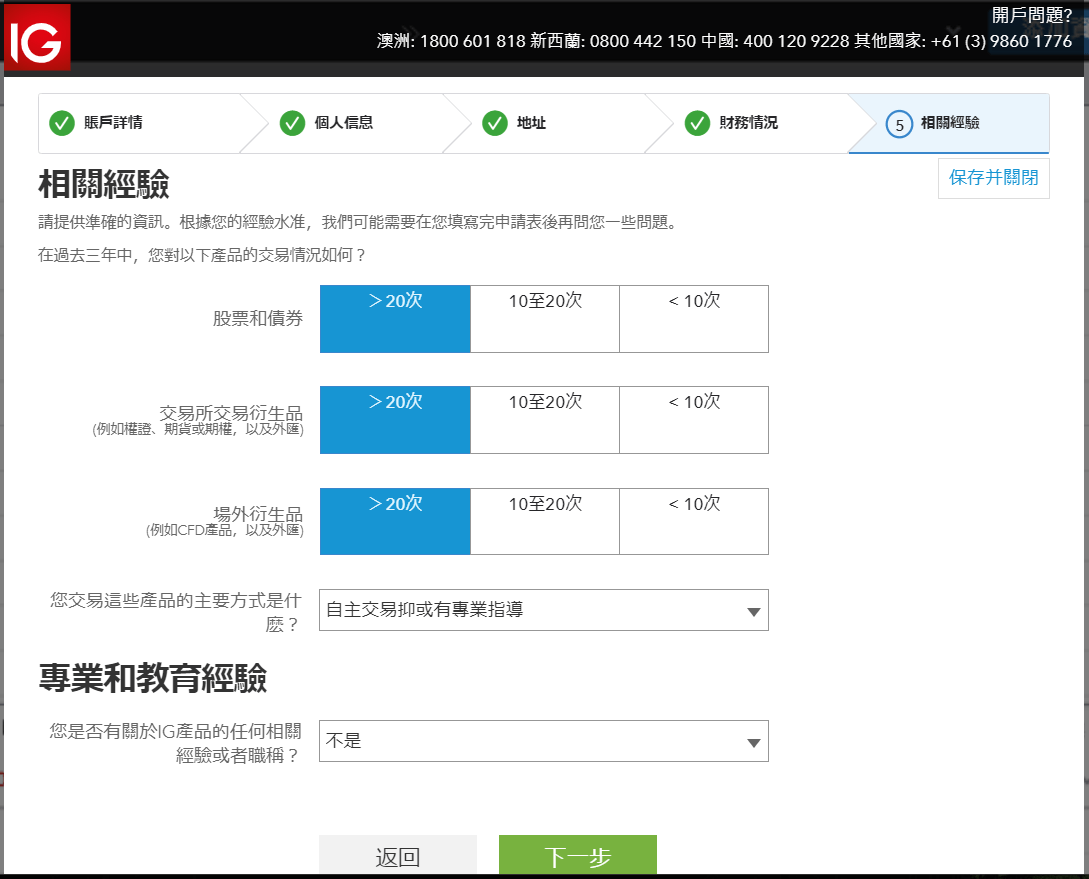This screenshot has height=879, width=1089.
Task: Click the green checkmark on 賬戶詳情 step
Action: (62, 123)
